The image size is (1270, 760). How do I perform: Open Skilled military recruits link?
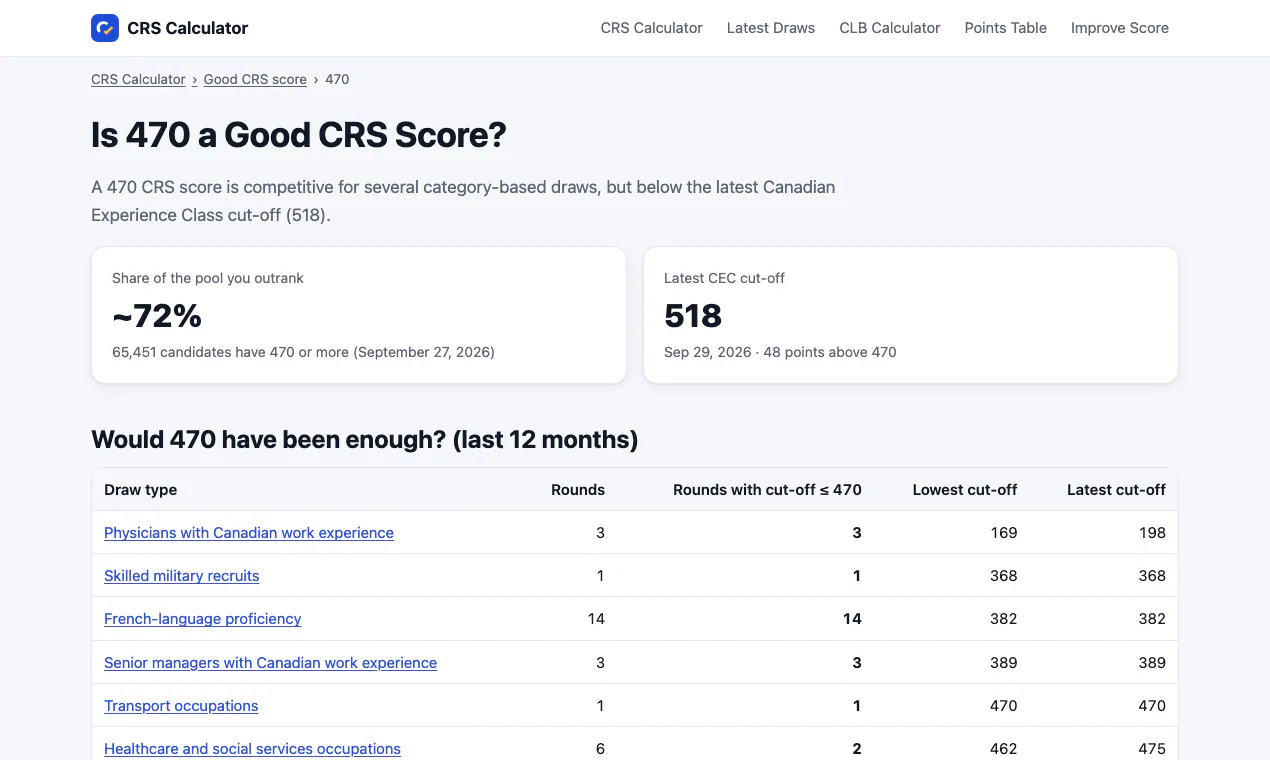point(182,576)
